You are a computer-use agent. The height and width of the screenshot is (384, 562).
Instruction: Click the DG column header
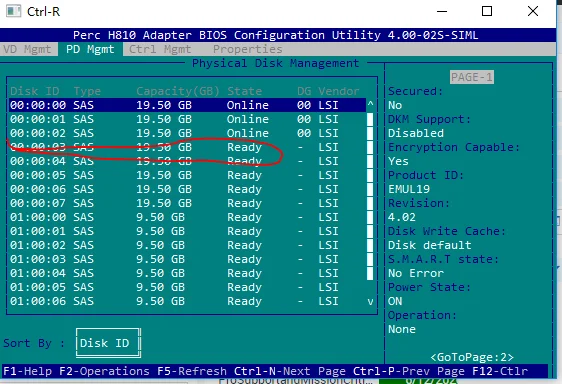pyautogui.click(x=304, y=91)
